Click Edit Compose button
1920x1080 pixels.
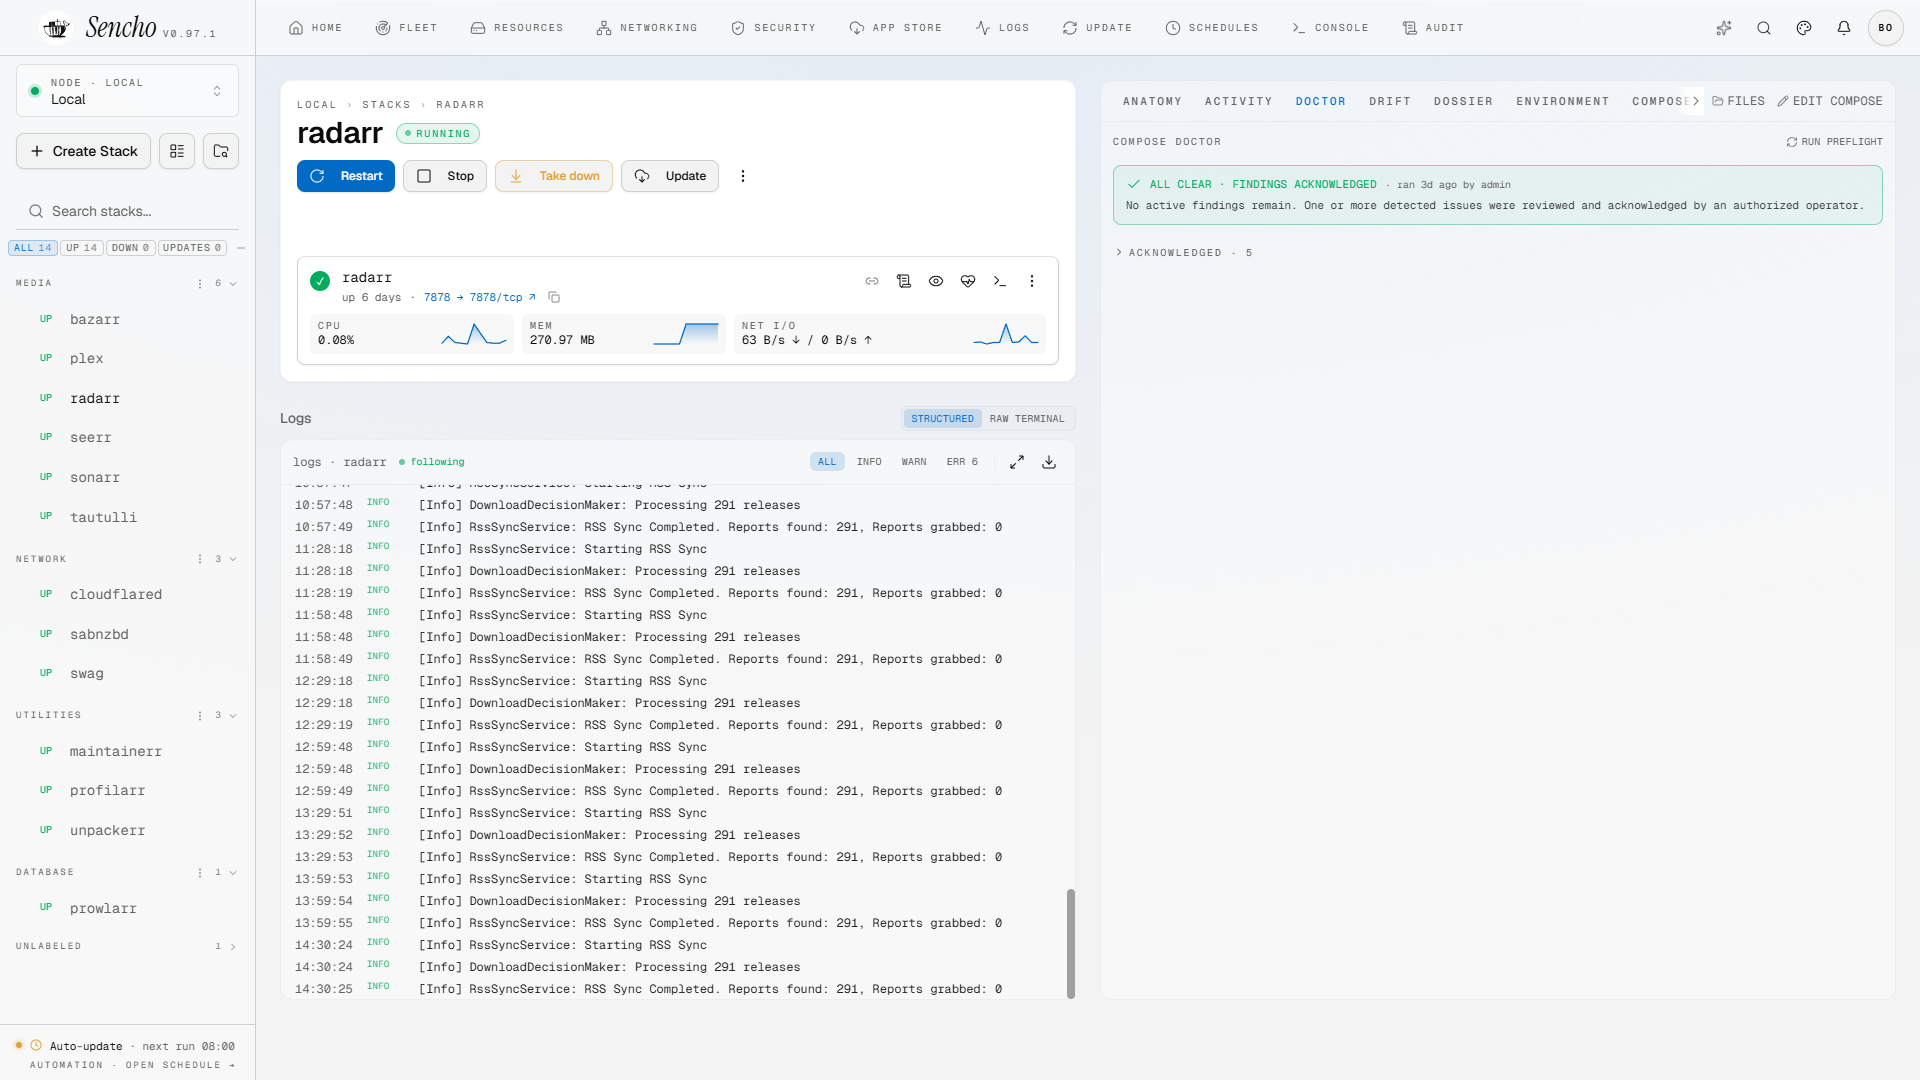pyautogui.click(x=1830, y=101)
